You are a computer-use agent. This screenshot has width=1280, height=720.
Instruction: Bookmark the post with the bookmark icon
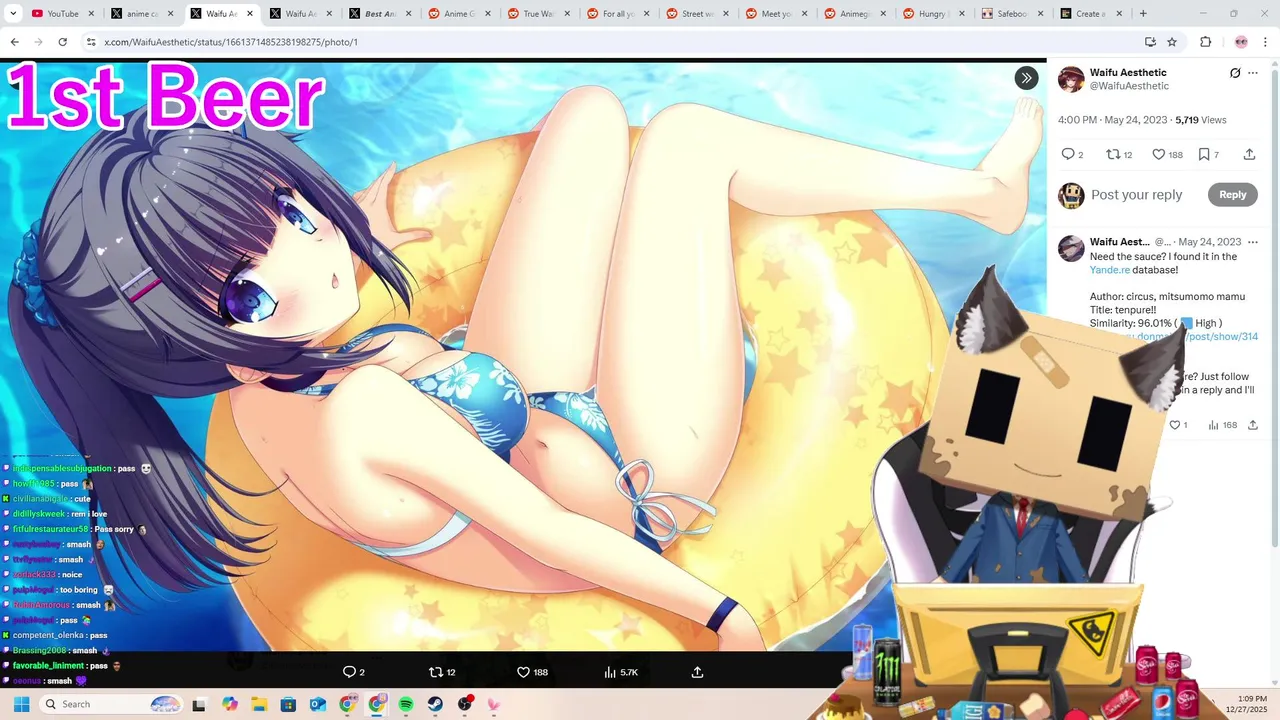pyautogui.click(x=1204, y=154)
